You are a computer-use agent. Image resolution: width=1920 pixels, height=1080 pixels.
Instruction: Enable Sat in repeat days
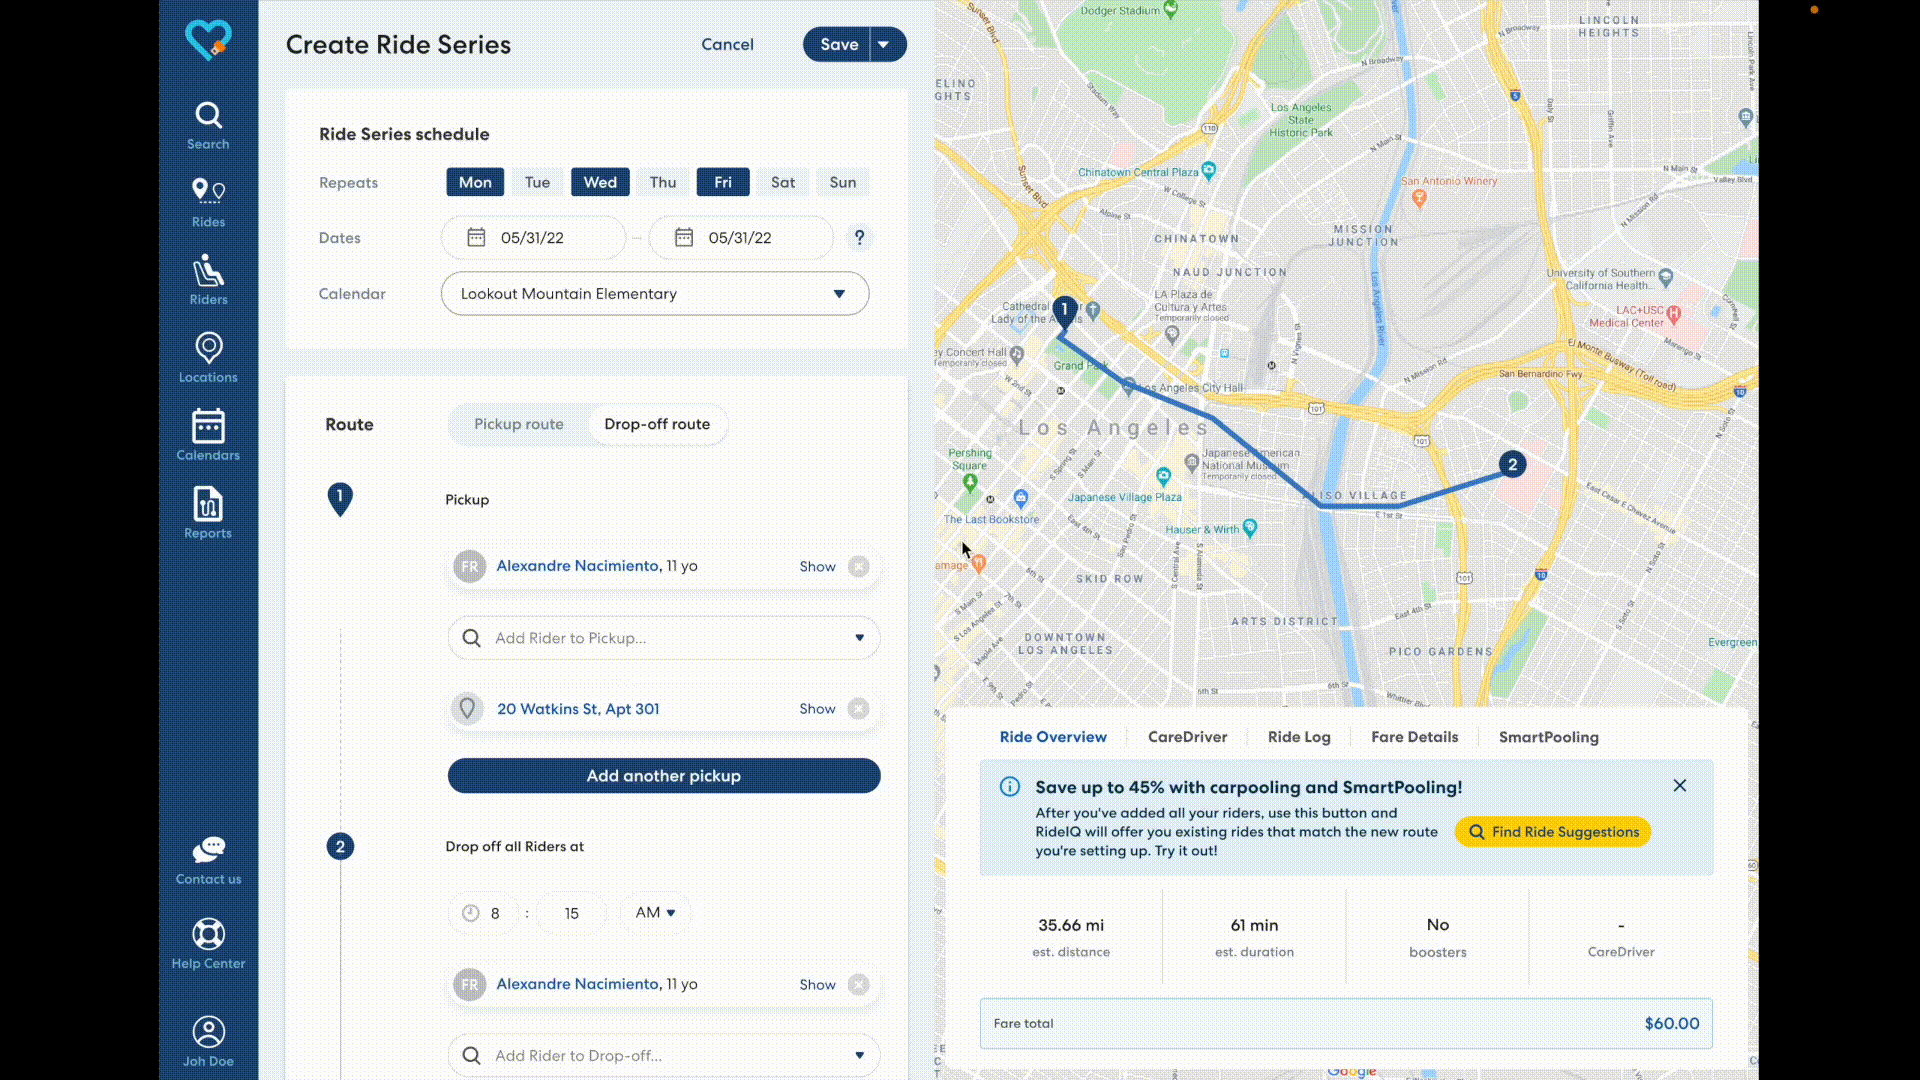pos(783,182)
